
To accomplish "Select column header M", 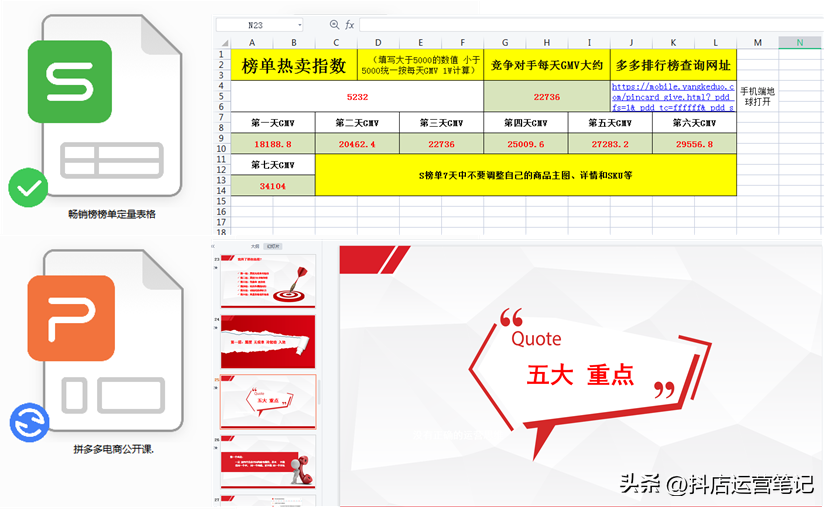I will pos(758,43).
